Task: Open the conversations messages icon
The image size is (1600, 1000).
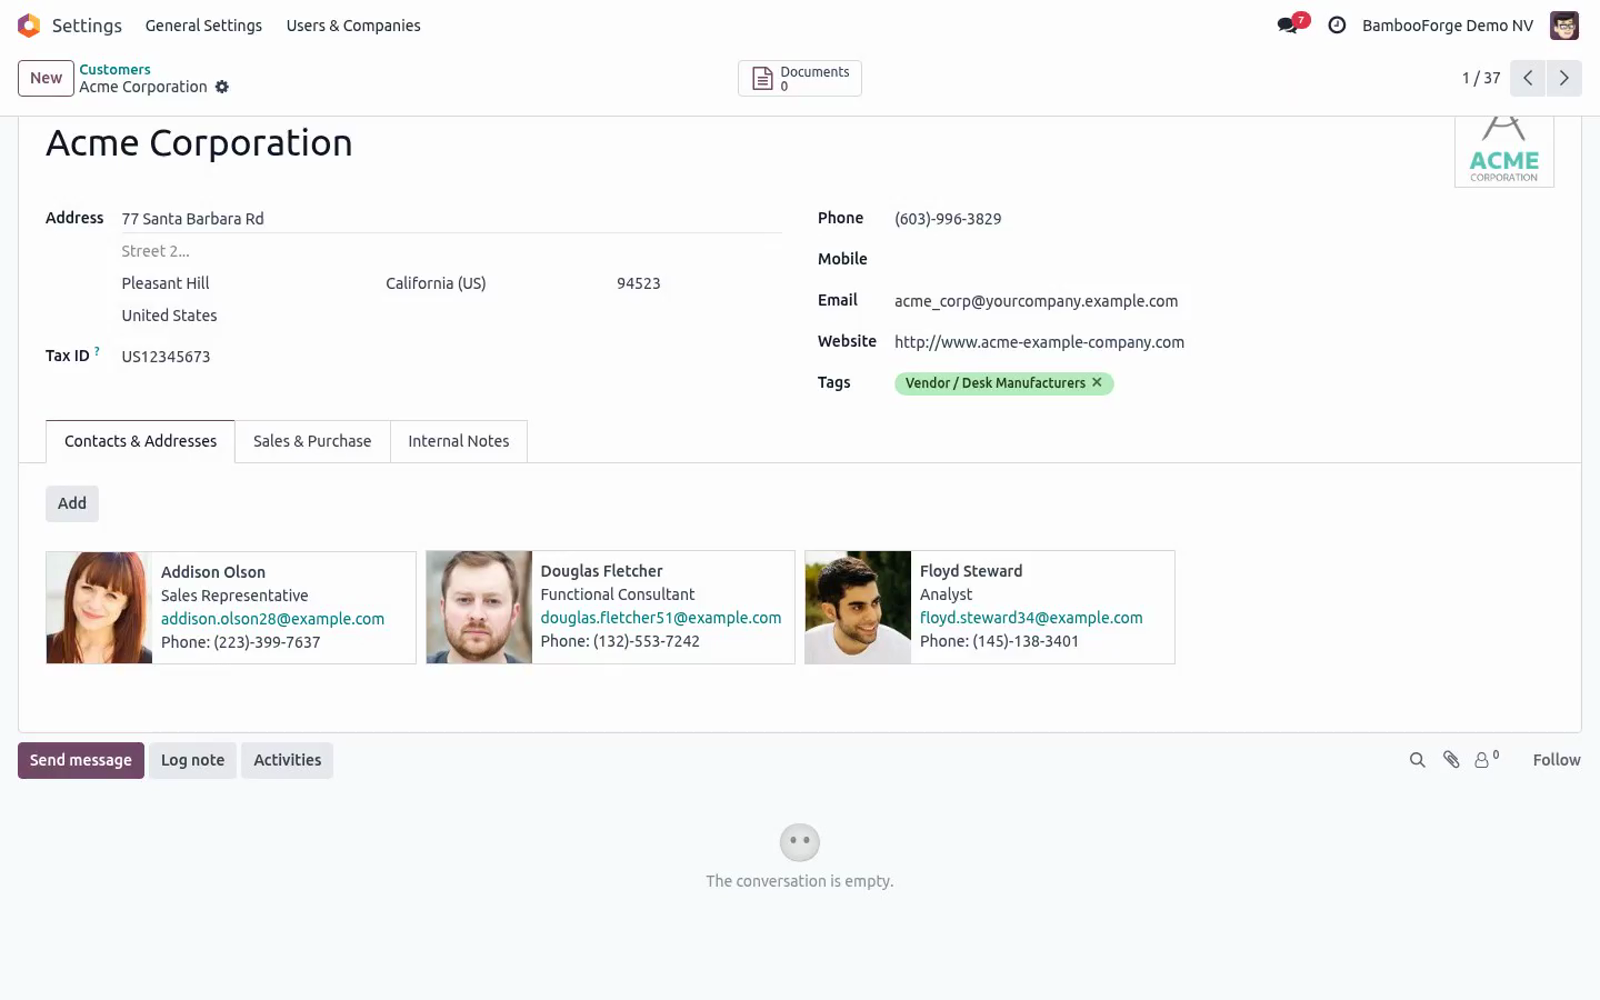Action: [x=1288, y=25]
